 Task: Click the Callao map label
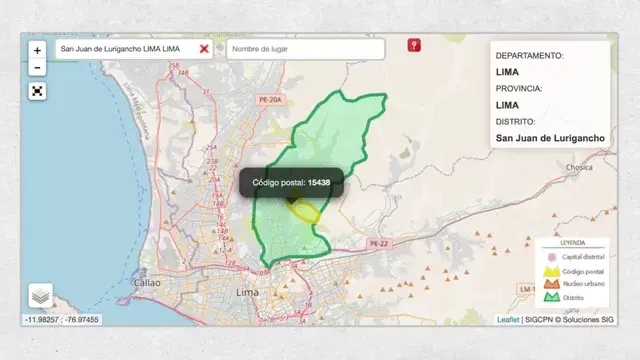(x=147, y=283)
